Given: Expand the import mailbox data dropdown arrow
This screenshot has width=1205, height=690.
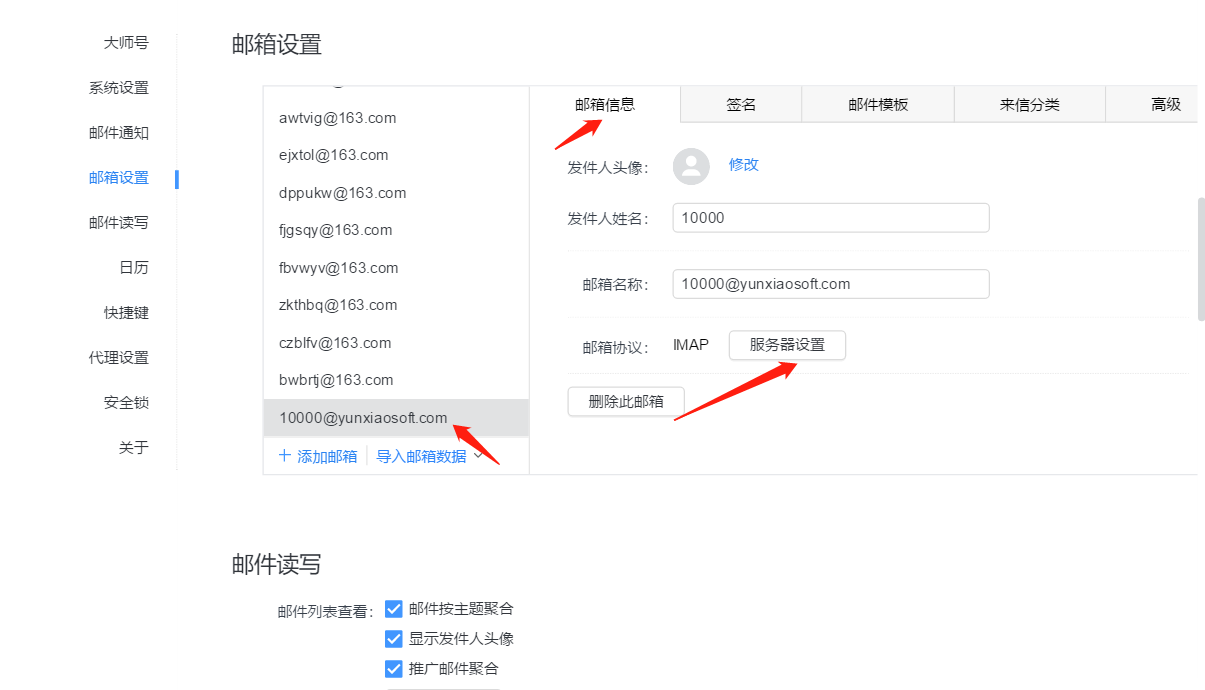Looking at the screenshot, I should (x=478, y=456).
